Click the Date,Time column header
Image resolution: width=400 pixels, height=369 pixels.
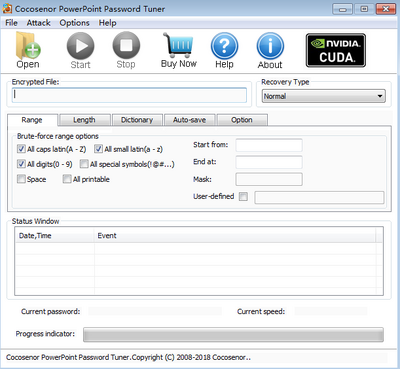coord(55,236)
